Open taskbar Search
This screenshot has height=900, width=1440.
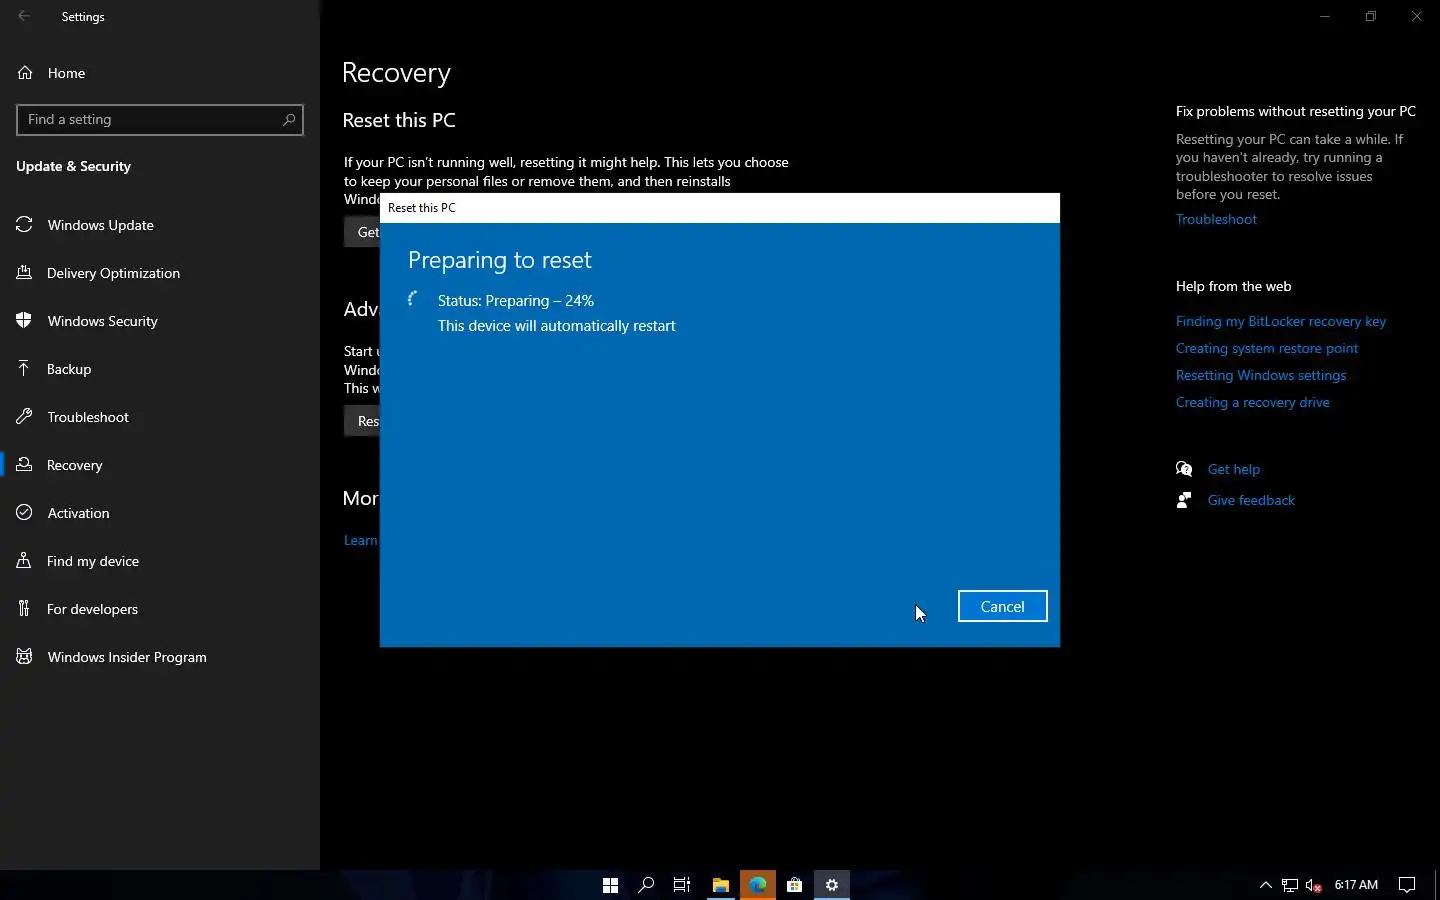point(646,884)
